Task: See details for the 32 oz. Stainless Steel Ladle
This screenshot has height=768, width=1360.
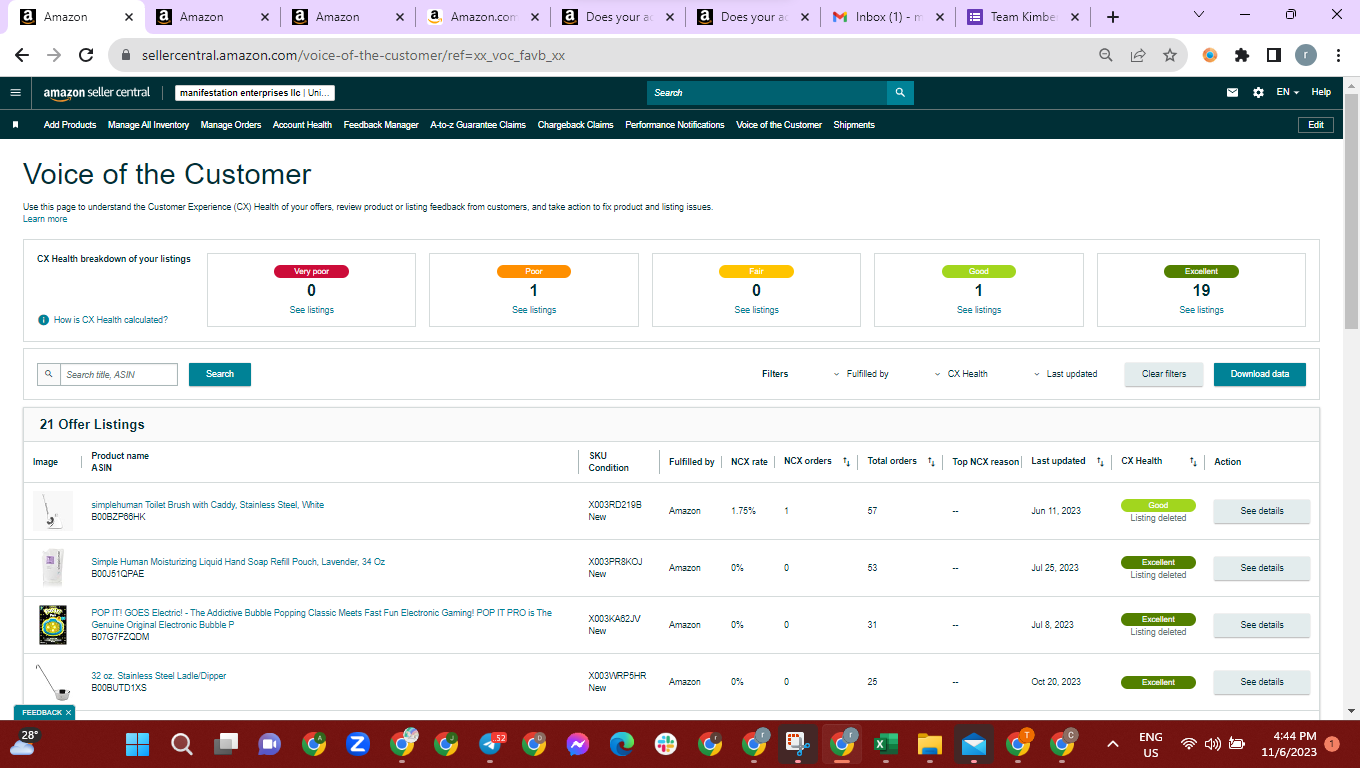Action: pyautogui.click(x=1262, y=682)
